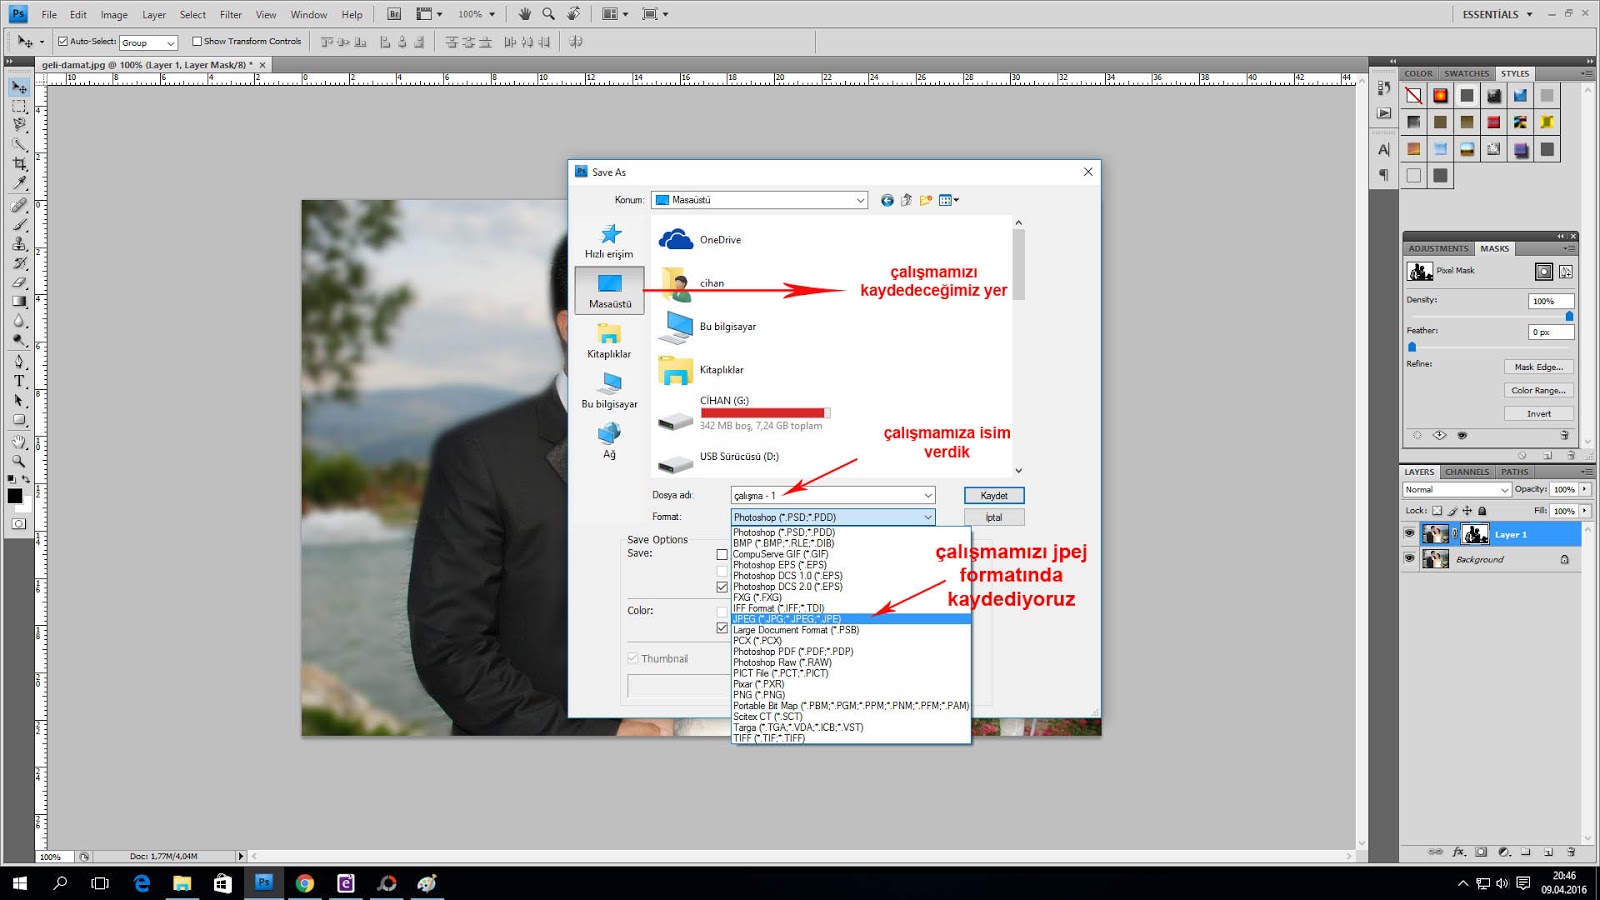Open Fill slider arrow in Layers panel

click(1585, 511)
